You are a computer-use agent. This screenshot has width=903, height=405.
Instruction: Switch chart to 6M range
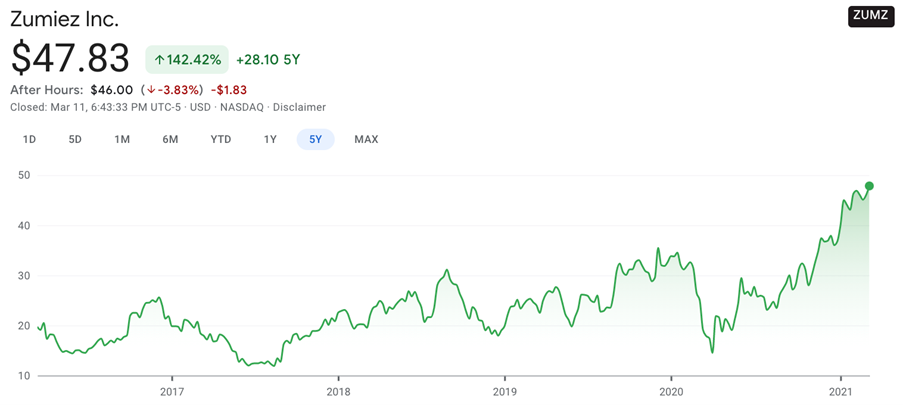coord(170,139)
